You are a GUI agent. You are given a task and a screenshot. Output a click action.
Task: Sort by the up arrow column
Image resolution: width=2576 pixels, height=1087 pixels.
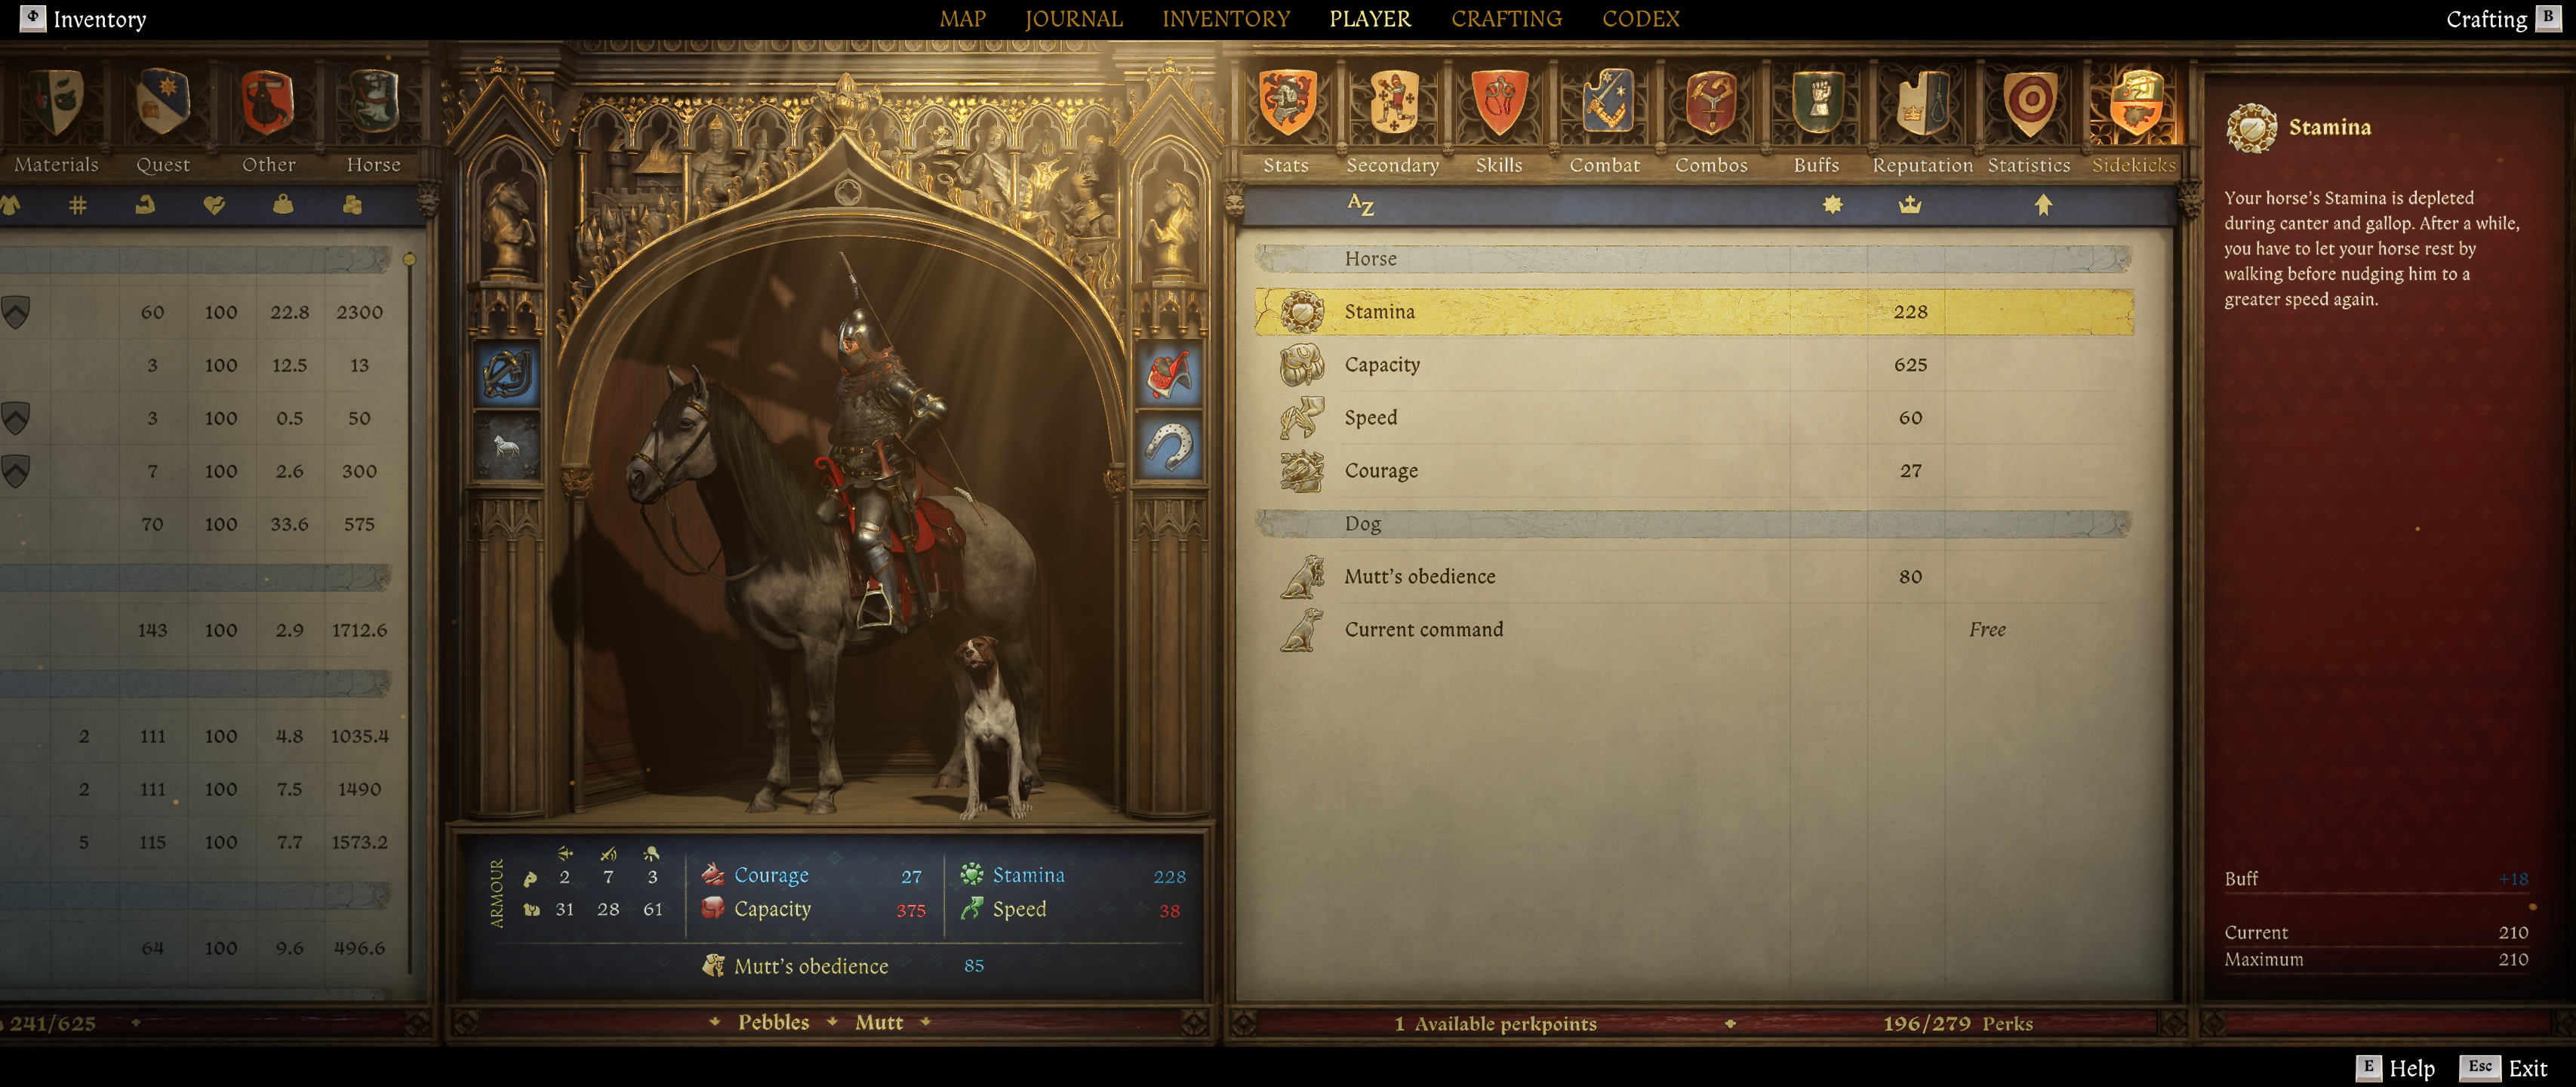click(x=2043, y=205)
